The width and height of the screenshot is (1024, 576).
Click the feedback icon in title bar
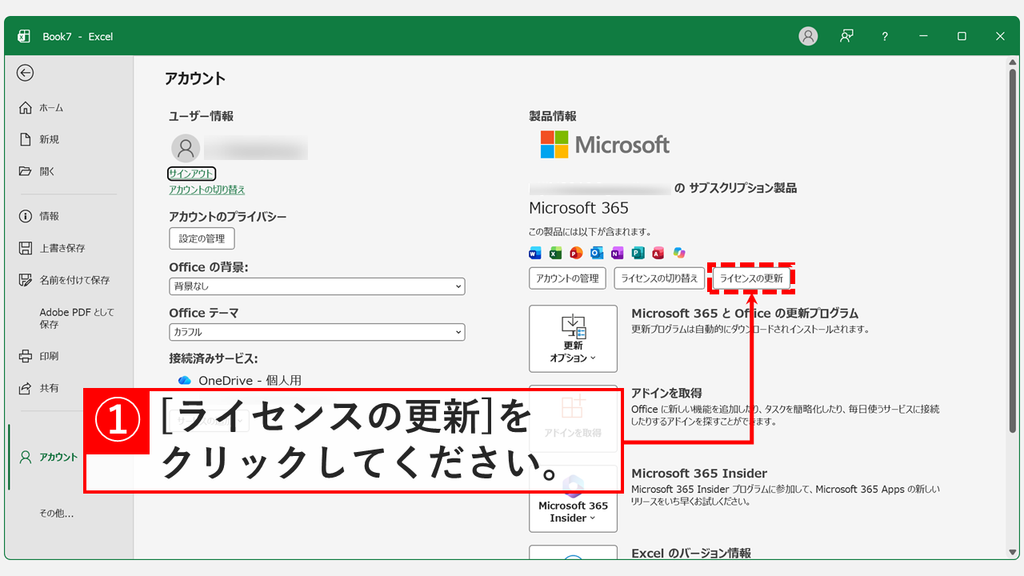[846, 36]
